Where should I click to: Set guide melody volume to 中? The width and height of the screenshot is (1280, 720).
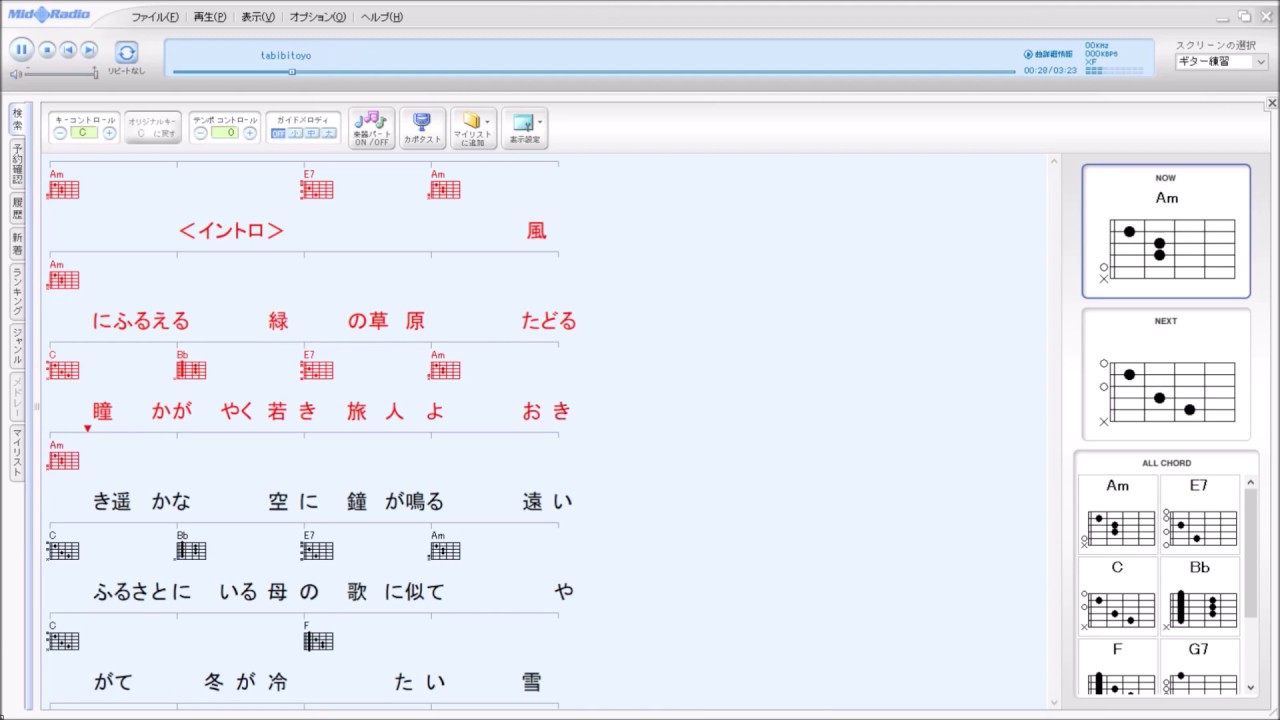(x=312, y=134)
